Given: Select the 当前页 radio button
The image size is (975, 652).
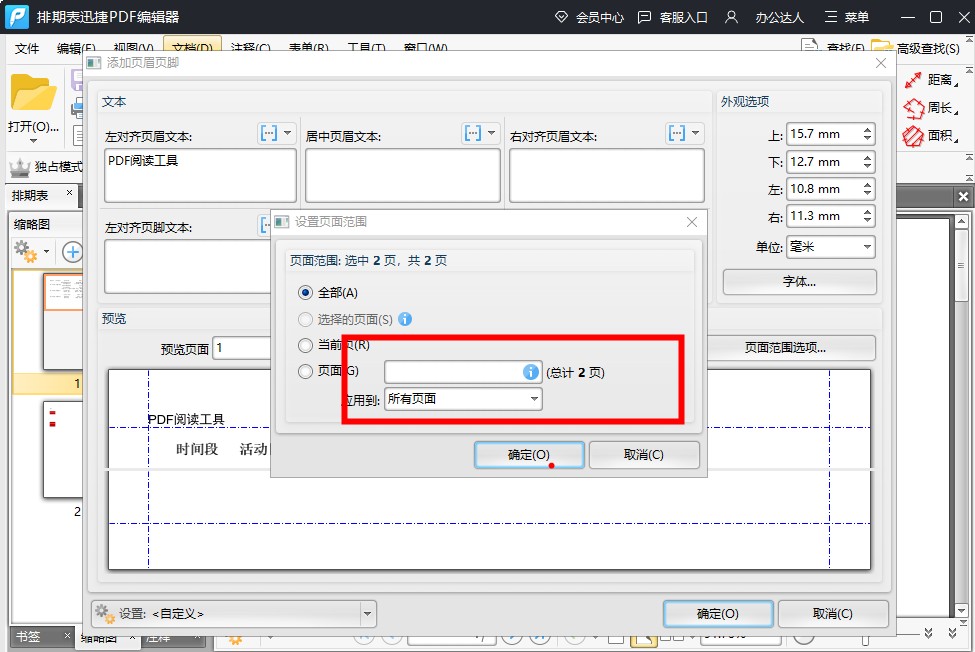Looking at the screenshot, I should (306, 345).
